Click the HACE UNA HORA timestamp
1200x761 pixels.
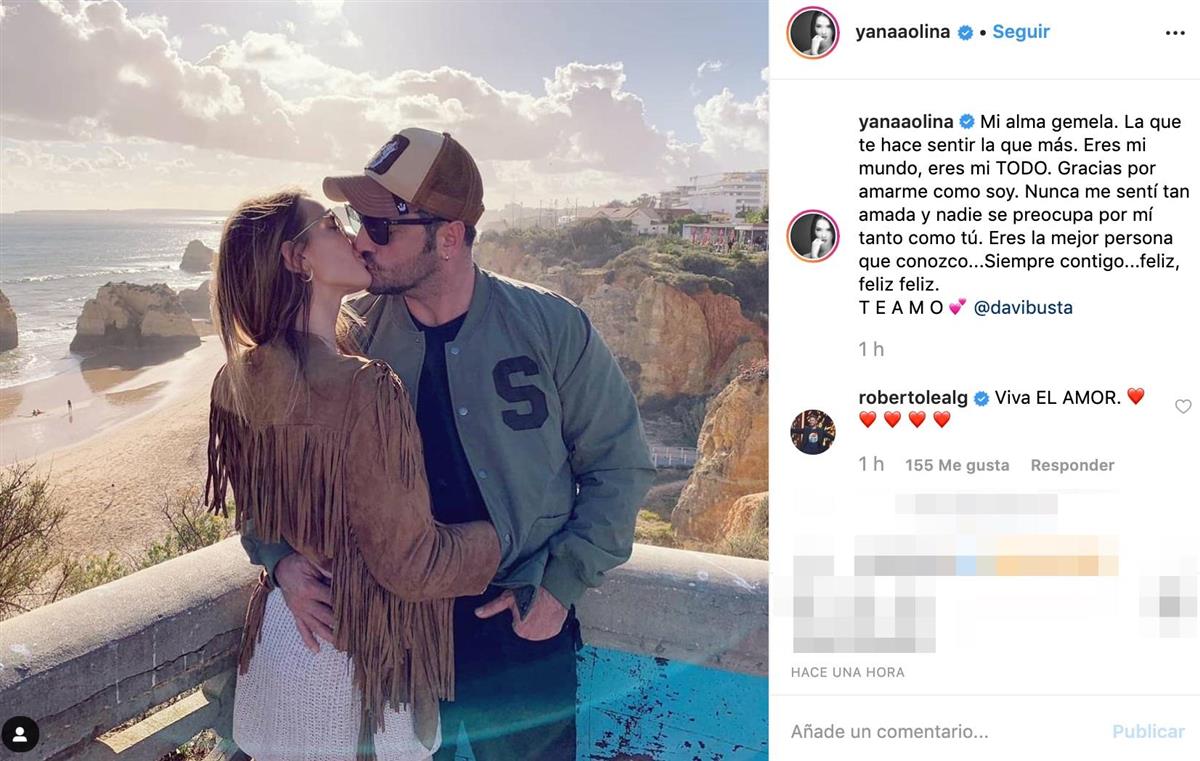848,672
